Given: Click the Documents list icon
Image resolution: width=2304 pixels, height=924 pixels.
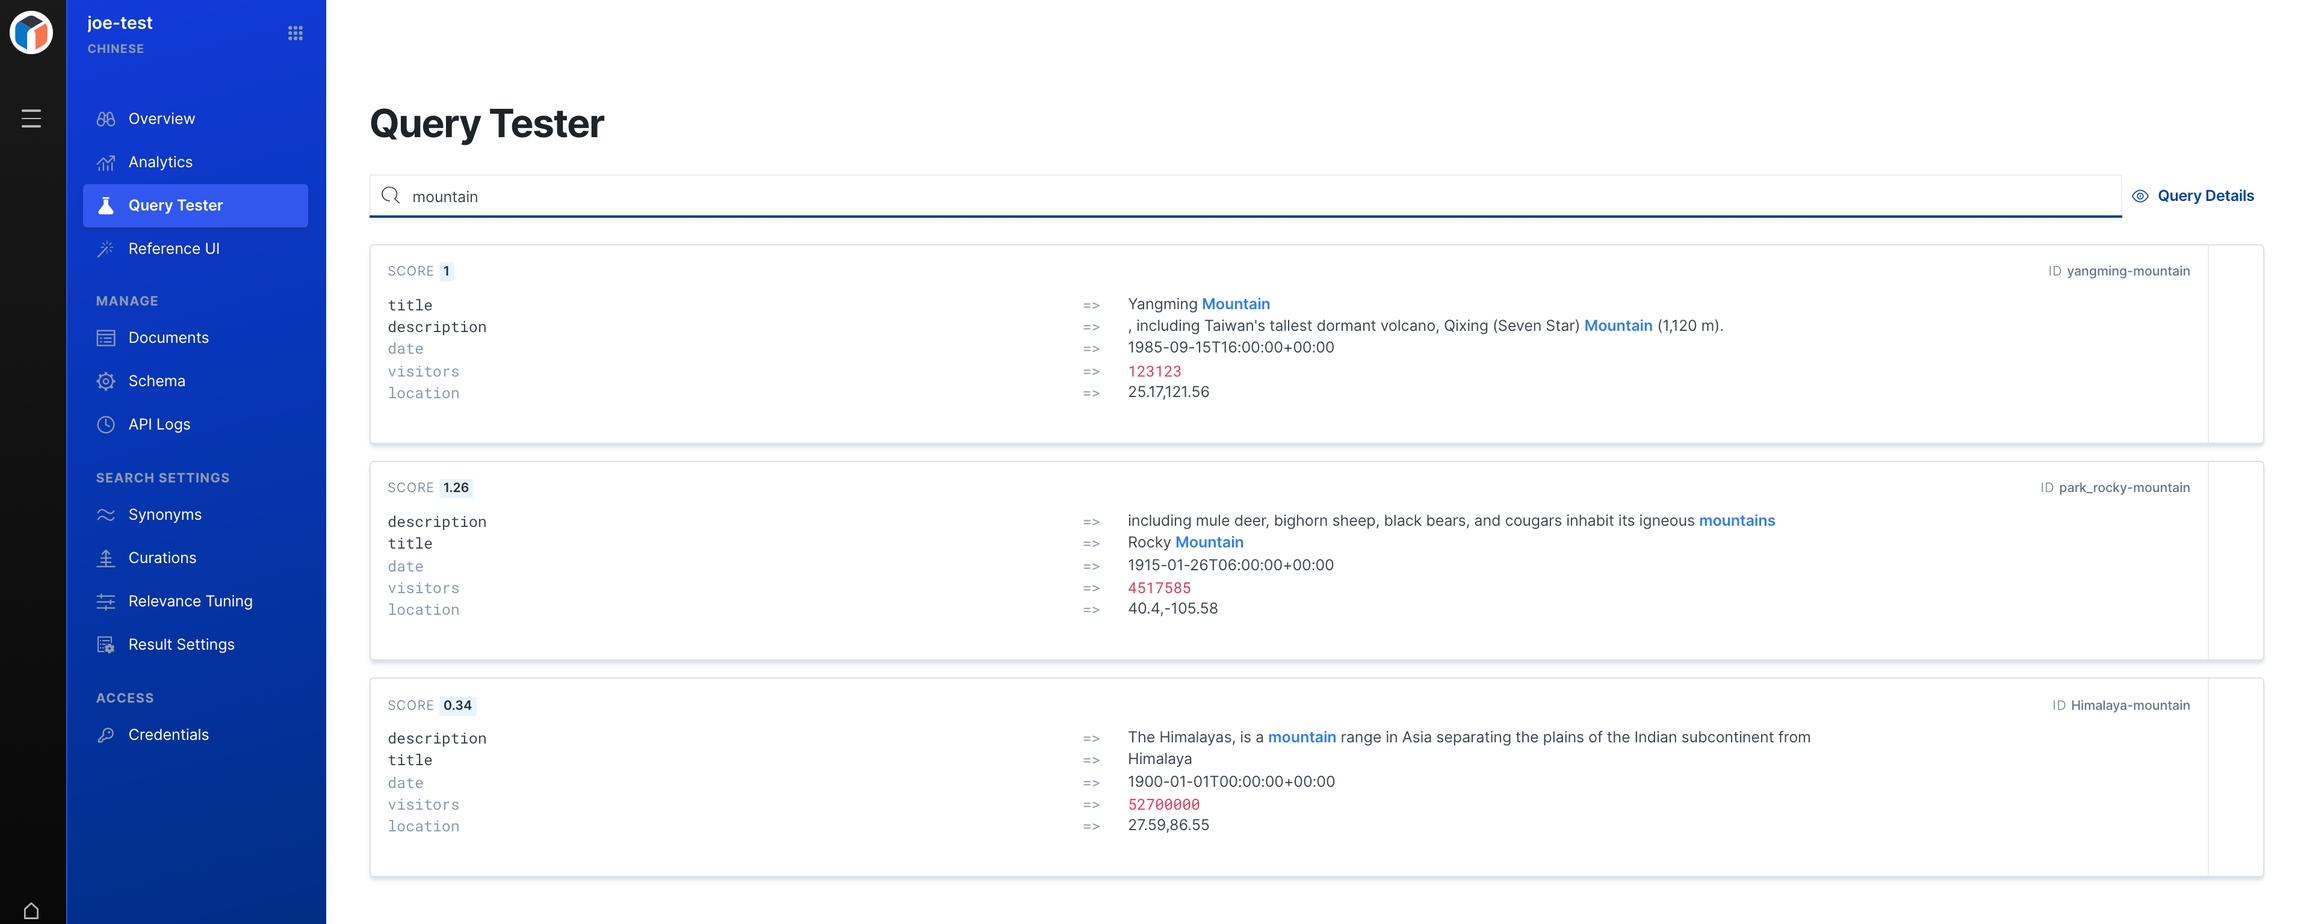Looking at the screenshot, I should coord(106,338).
